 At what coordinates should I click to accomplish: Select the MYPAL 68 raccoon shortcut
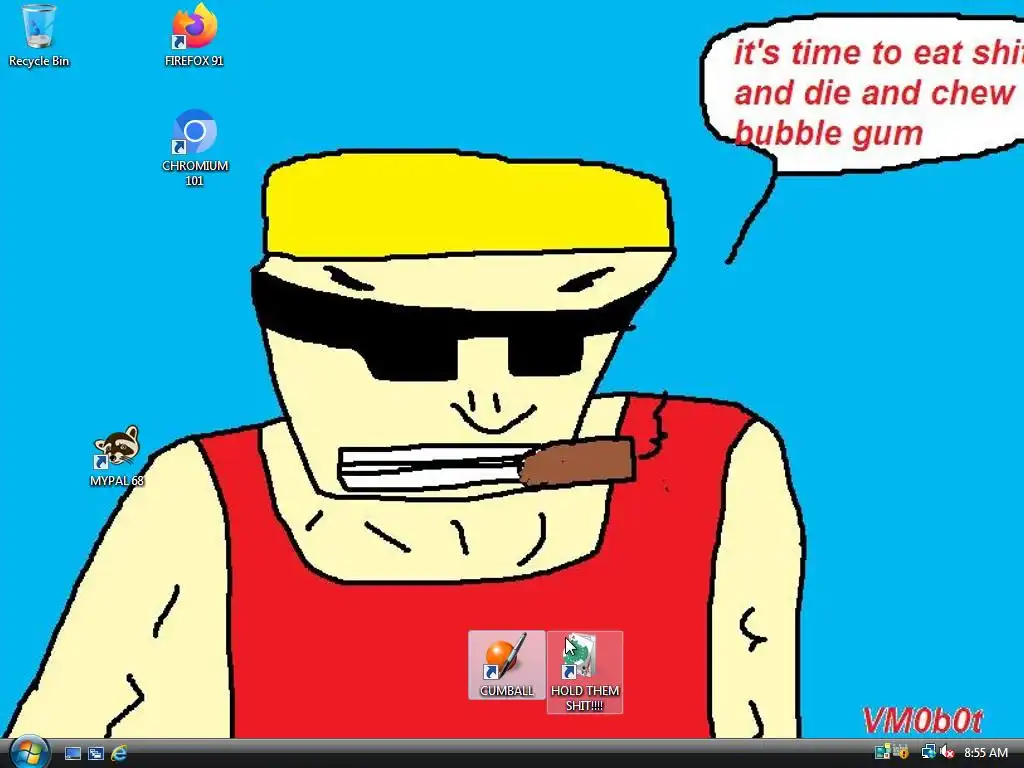[x=117, y=456]
